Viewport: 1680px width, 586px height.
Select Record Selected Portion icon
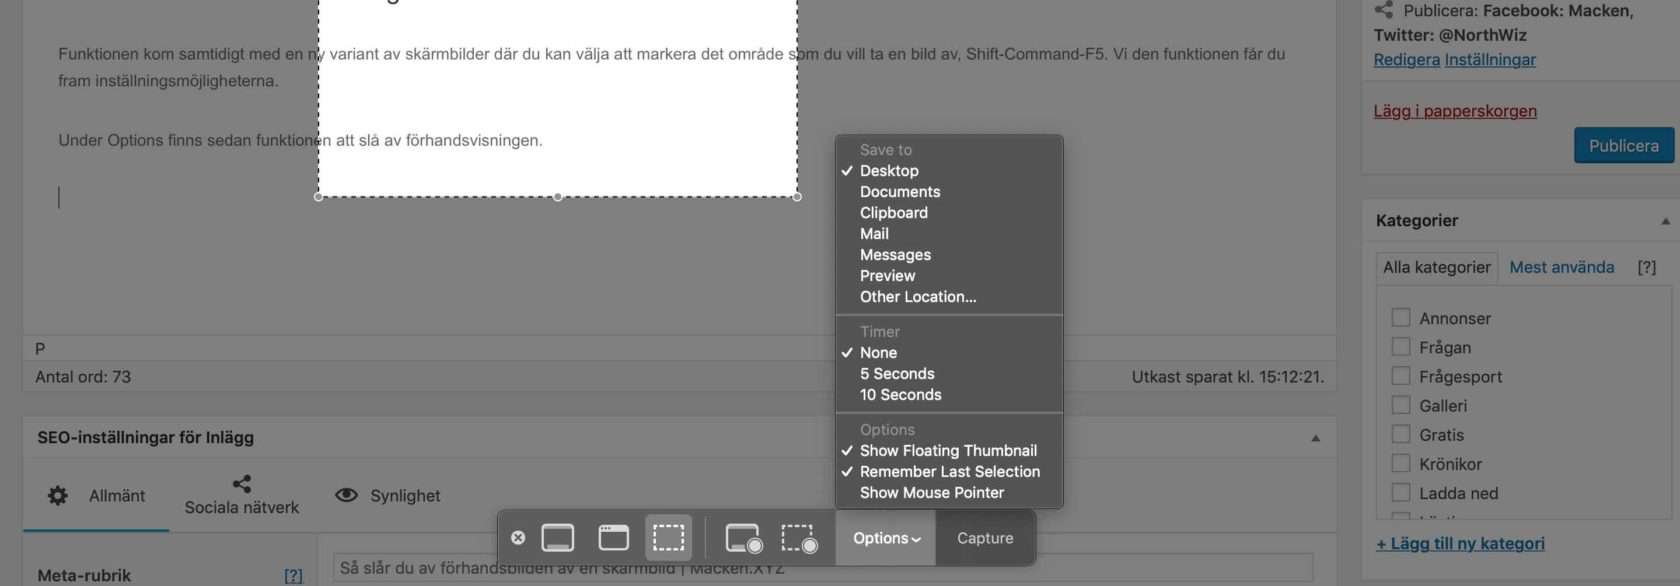click(798, 538)
